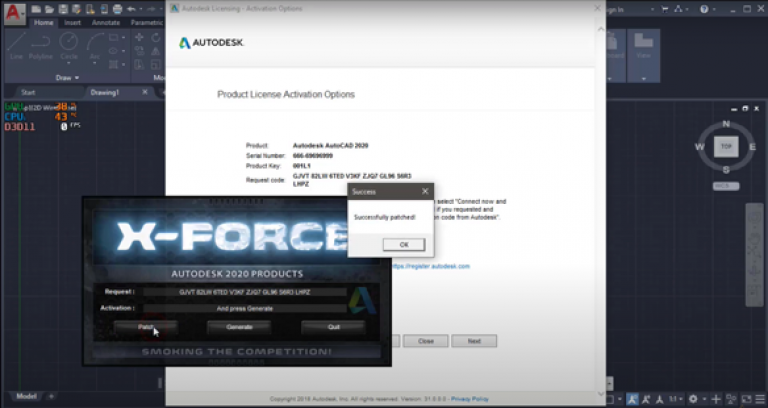Click the N compass direction on ViewCube
This screenshot has width=768, height=408.
[x=726, y=124]
